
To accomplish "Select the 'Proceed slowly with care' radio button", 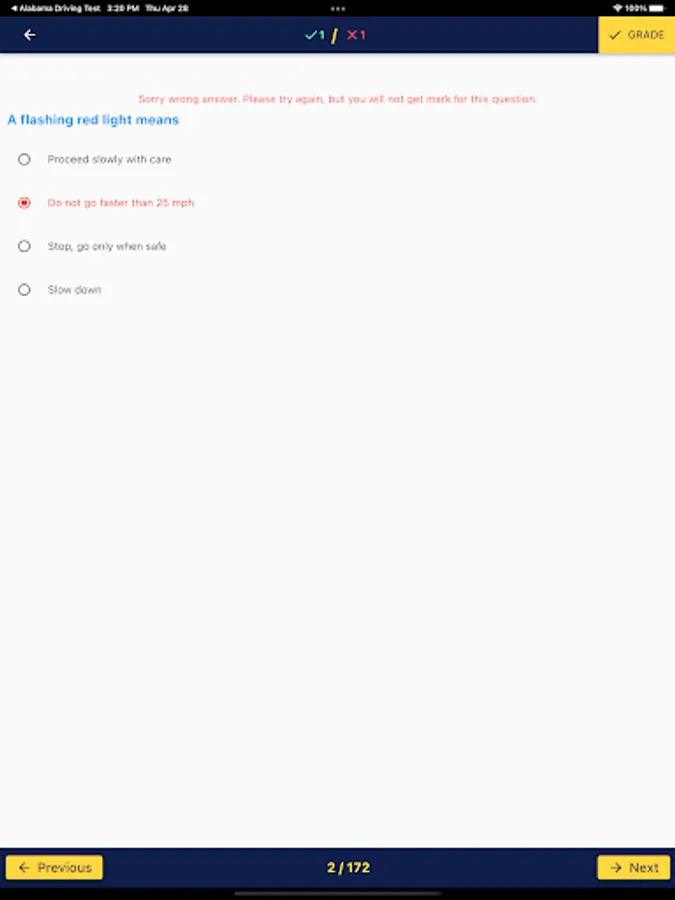I will (24, 159).
